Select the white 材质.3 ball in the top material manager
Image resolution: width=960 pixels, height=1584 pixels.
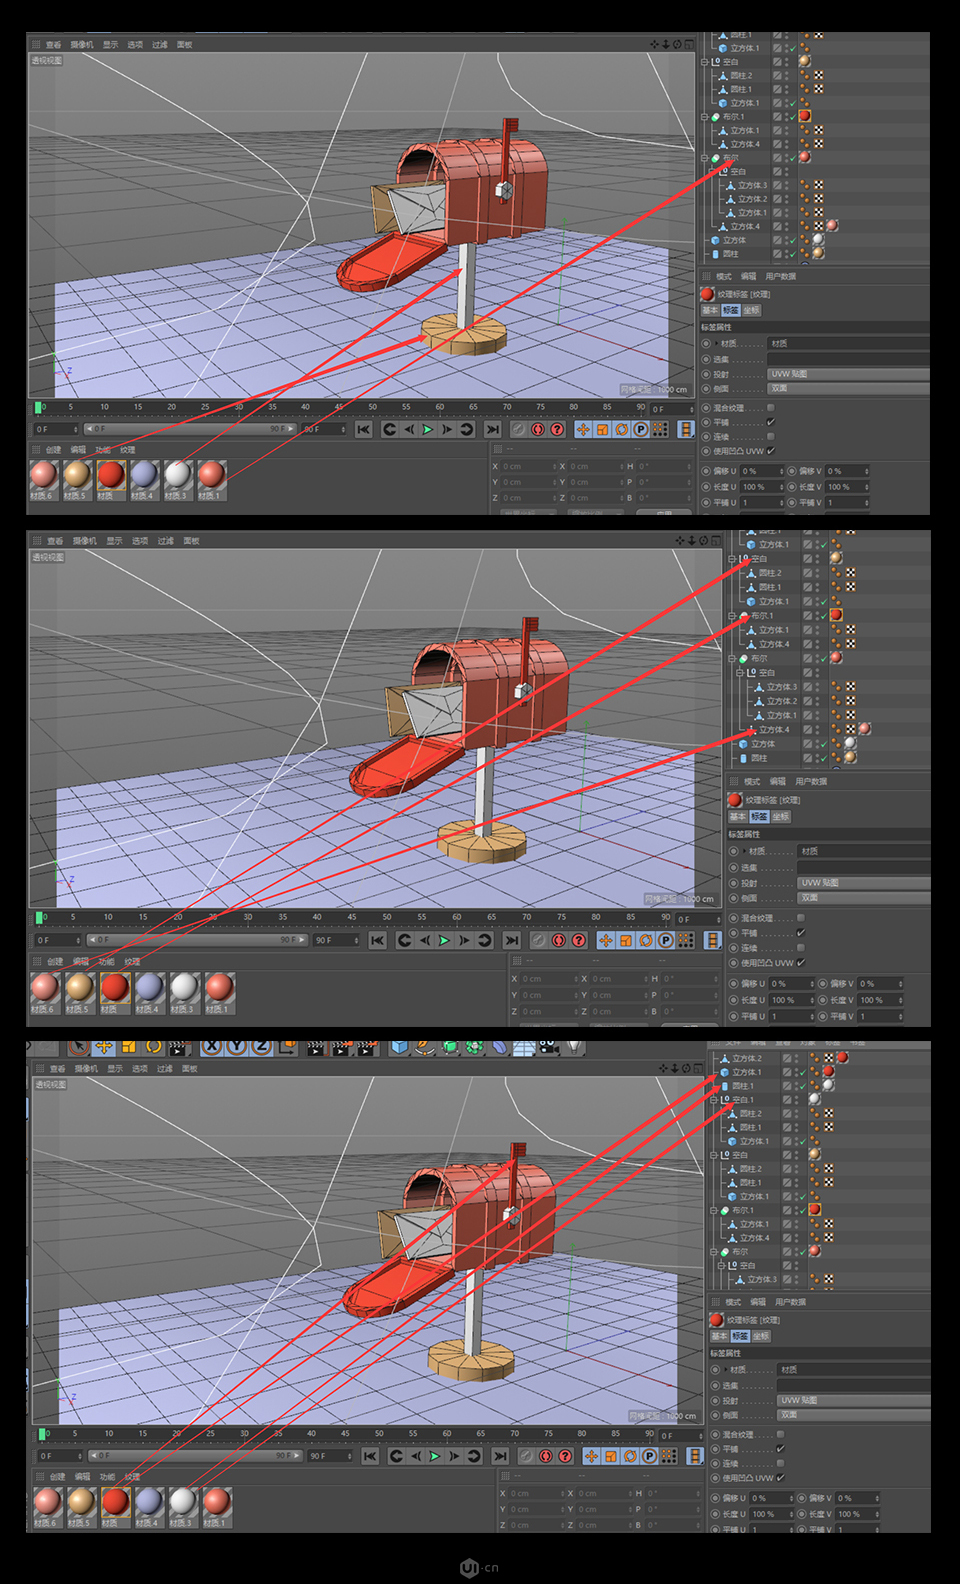(x=177, y=475)
